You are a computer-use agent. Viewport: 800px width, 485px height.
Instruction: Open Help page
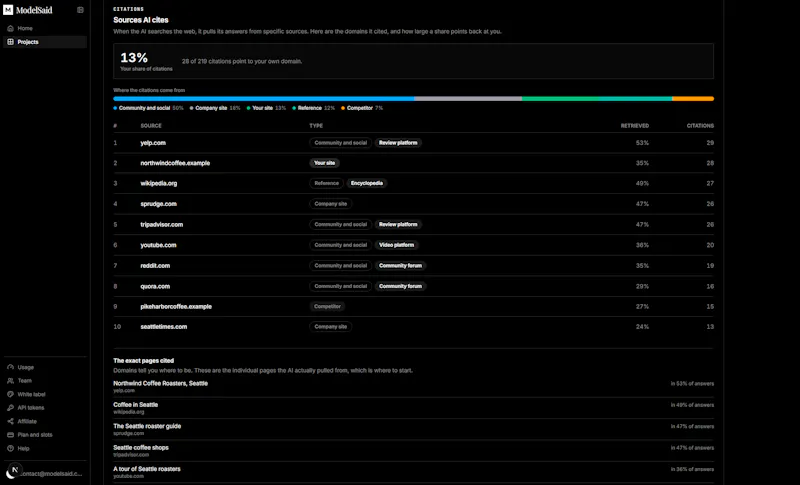coord(45,448)
